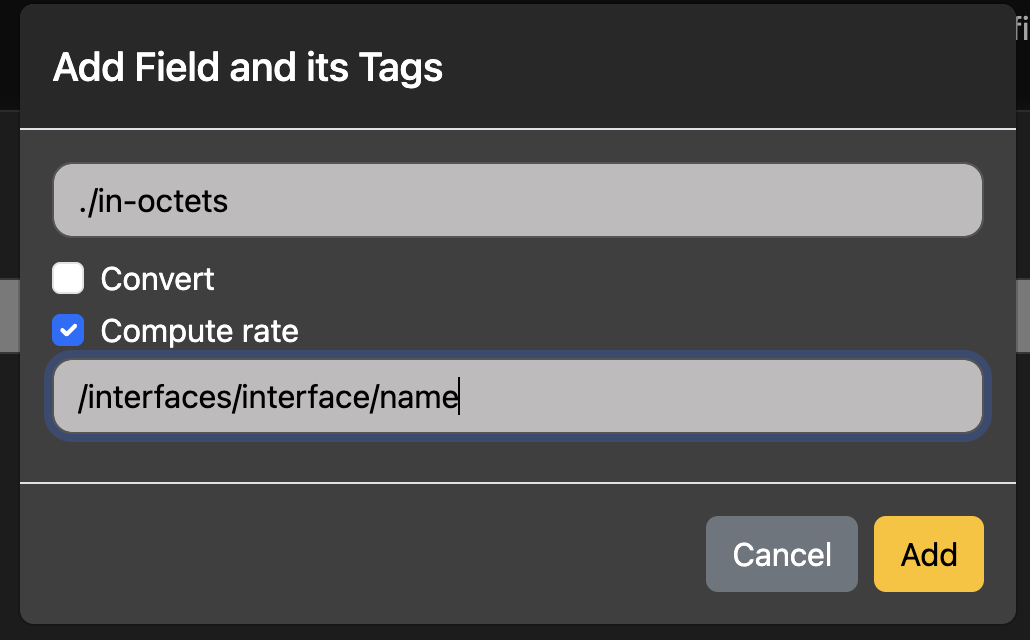
Task: Click the blue checked Compute rate box
Action: [x=68, y=330]
